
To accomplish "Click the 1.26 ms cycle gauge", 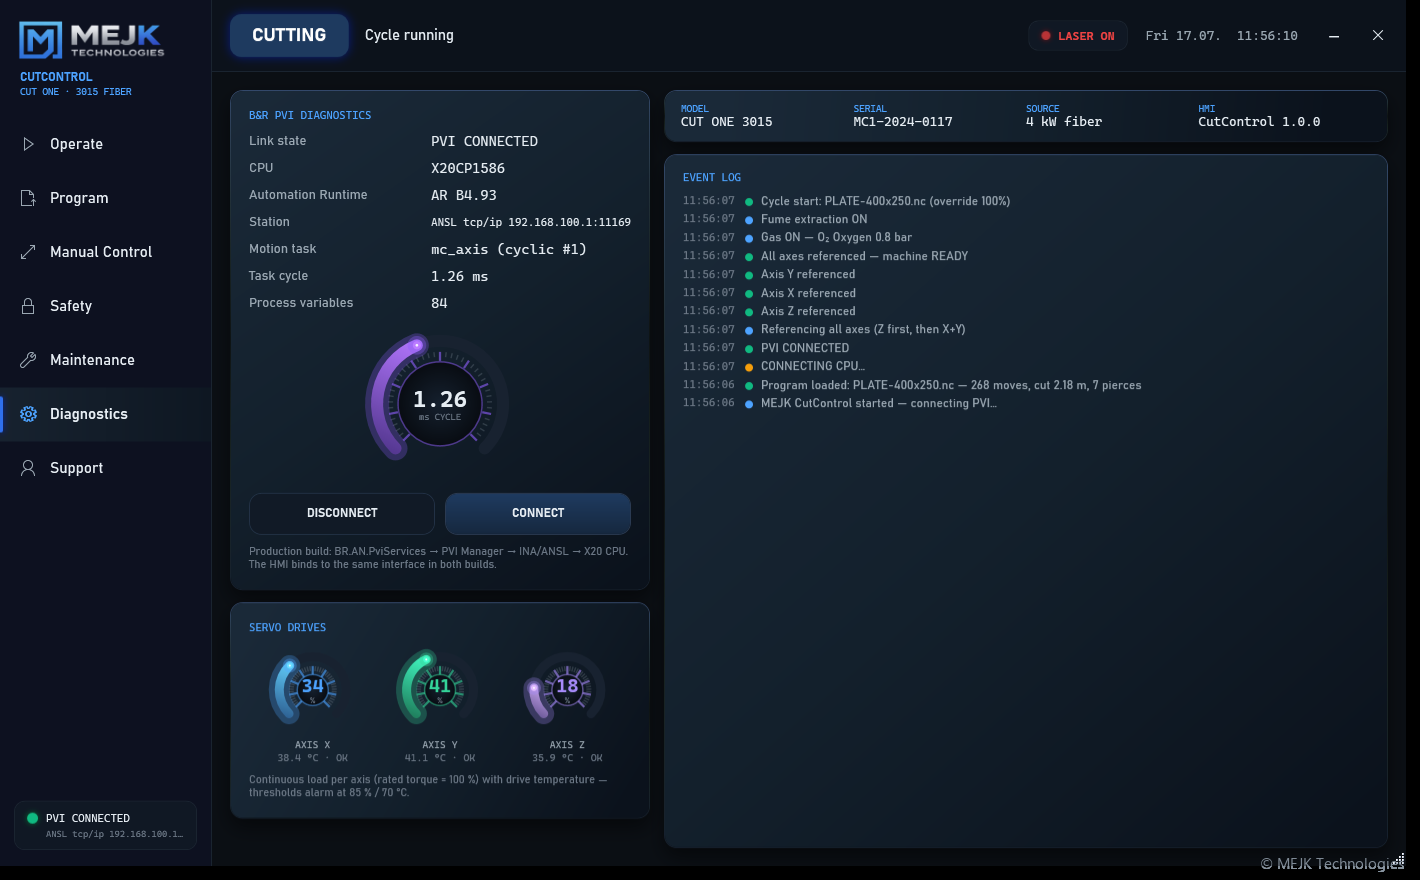I will pos(439,399).
